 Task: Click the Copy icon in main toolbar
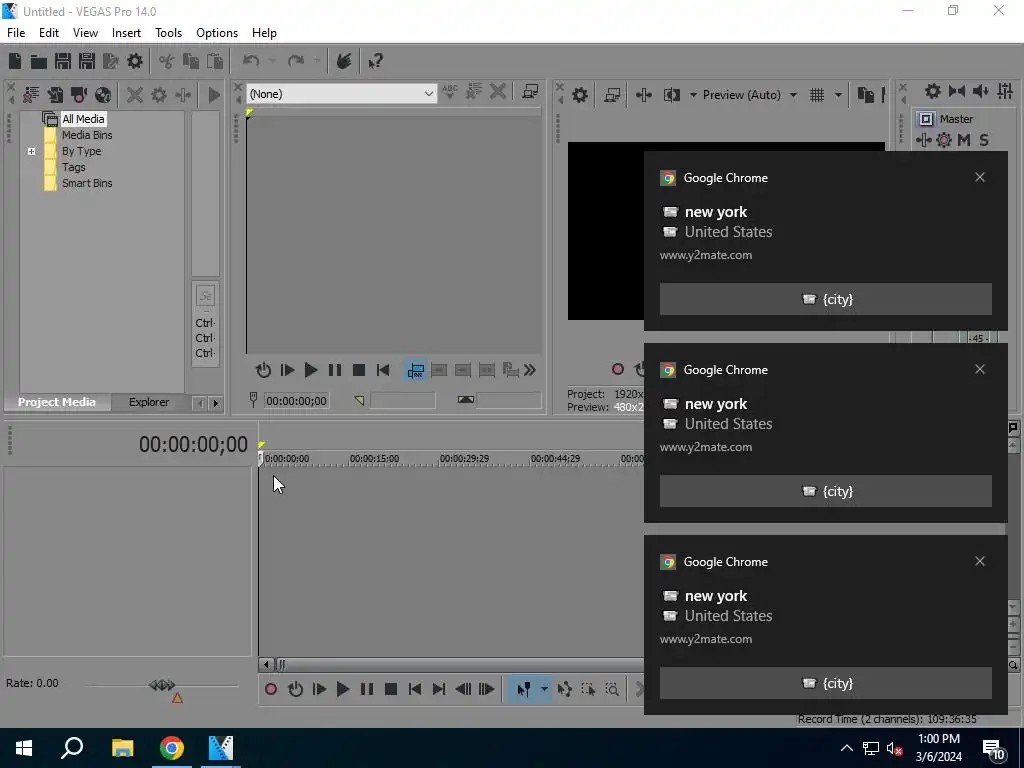[191, 61]
